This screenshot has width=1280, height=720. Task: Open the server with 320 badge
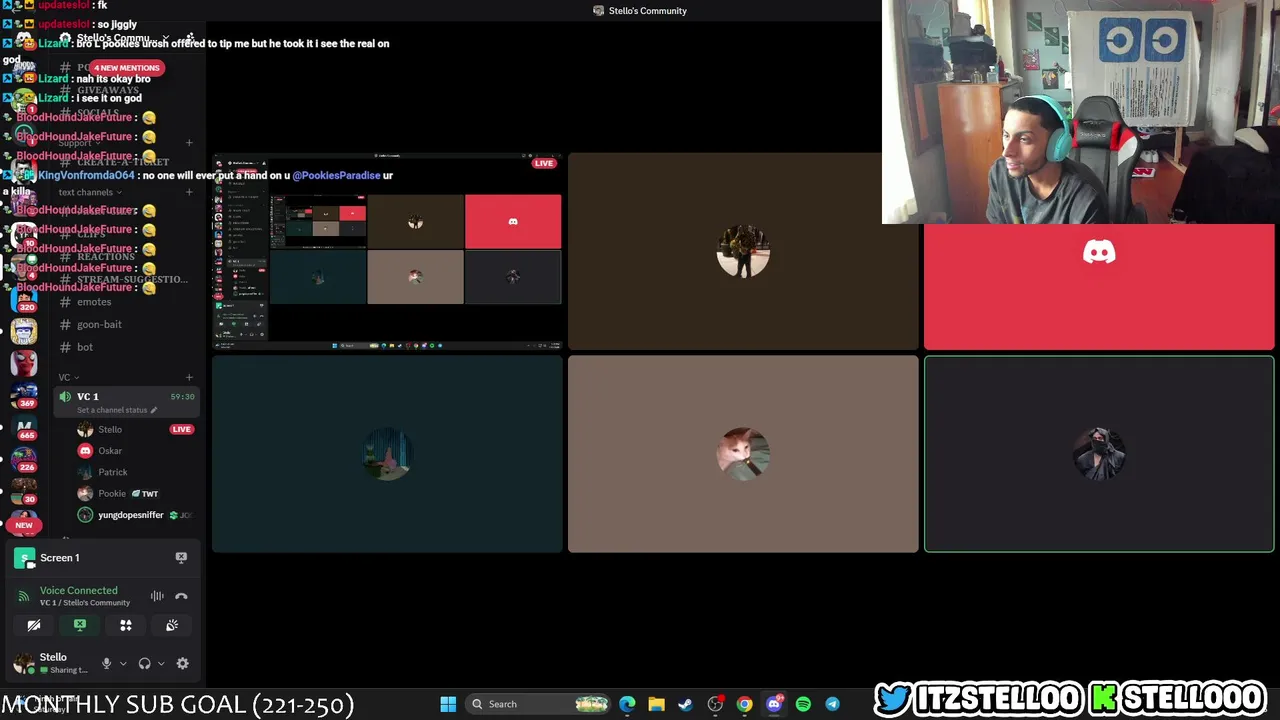point(24,300)
